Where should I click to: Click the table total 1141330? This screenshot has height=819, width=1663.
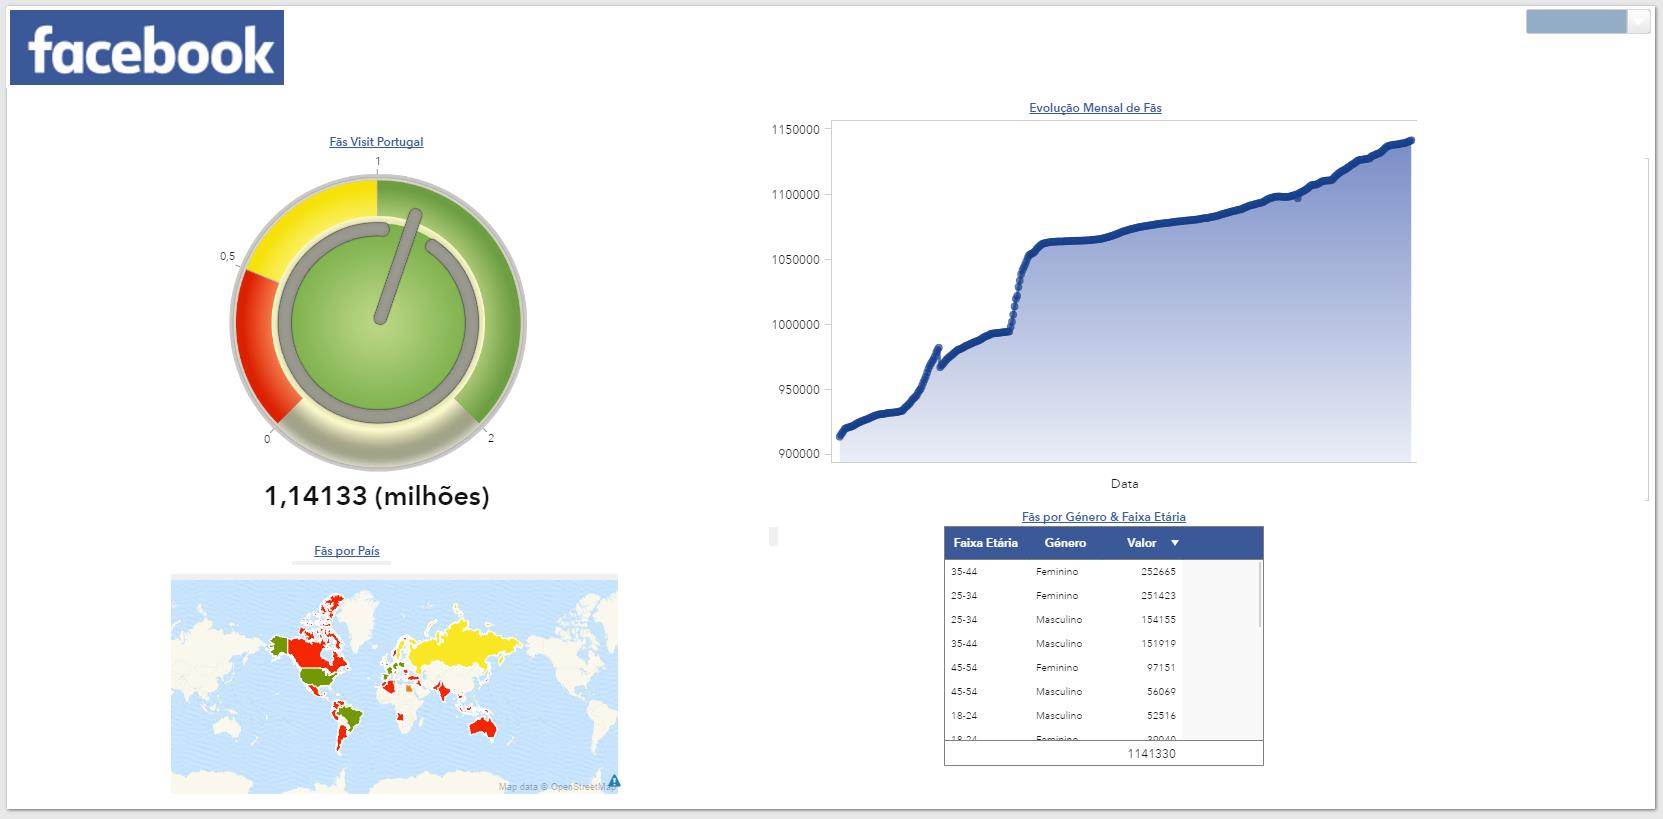[1152, 754]
